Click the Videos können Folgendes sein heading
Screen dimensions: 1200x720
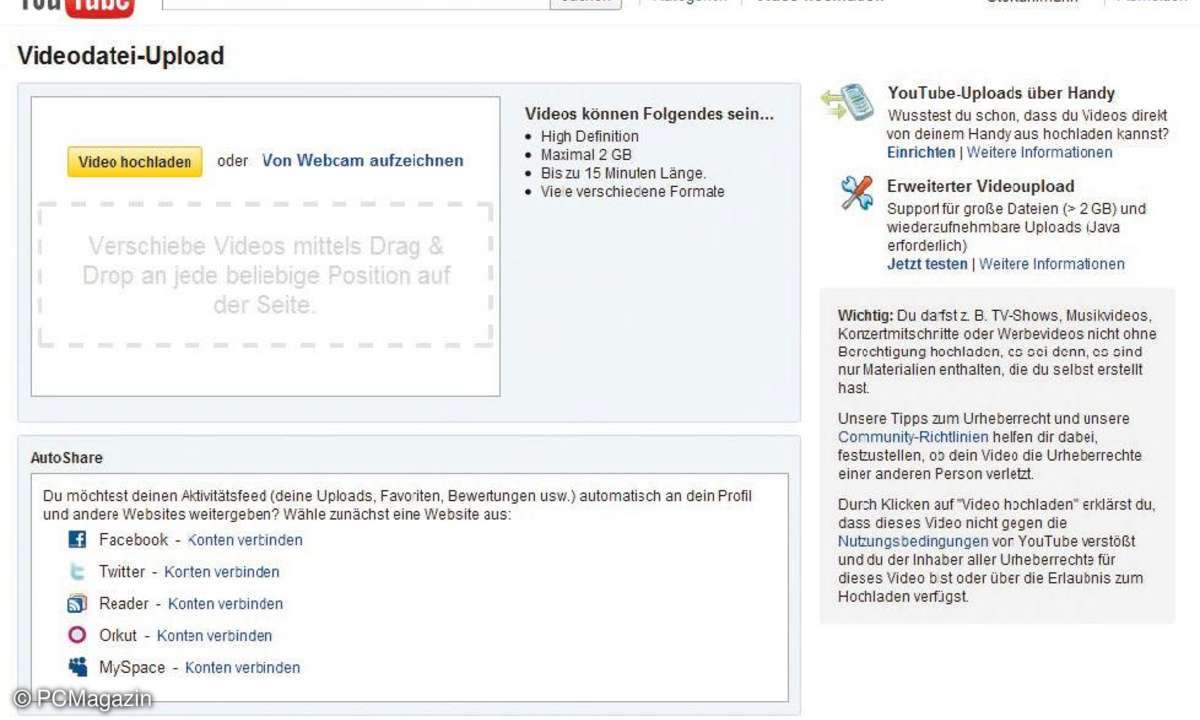pos(649,114)
